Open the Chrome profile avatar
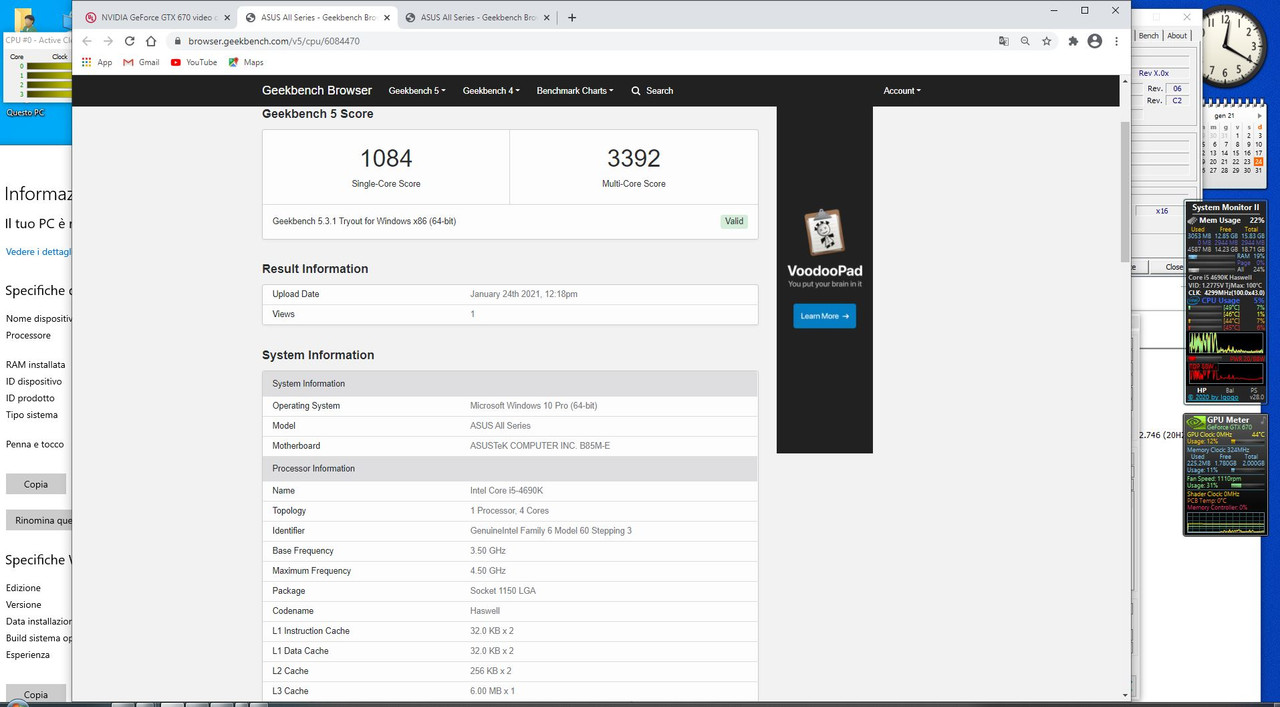Image resolution: width=1280 pixels, height=707 pixels. click(x=1094, y=41)
